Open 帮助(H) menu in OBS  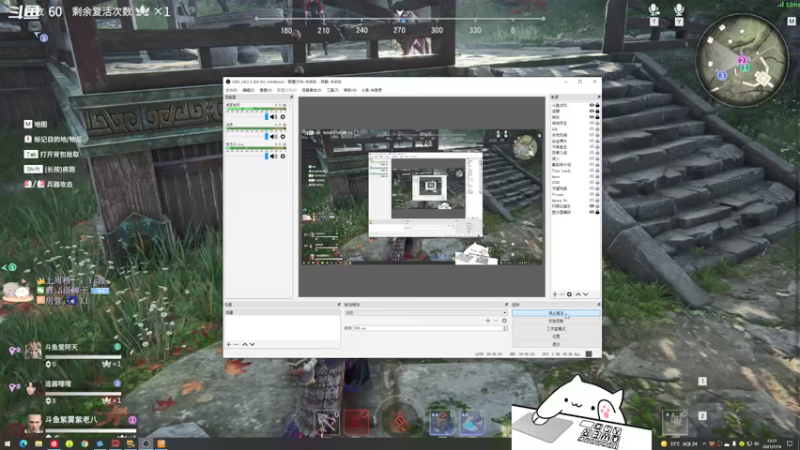(350, 90)
